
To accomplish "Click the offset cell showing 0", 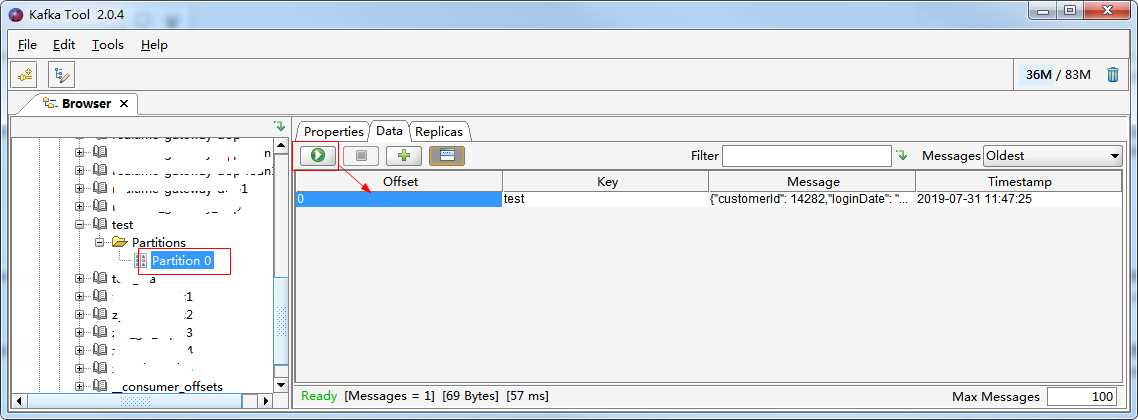I will point(398,199).
